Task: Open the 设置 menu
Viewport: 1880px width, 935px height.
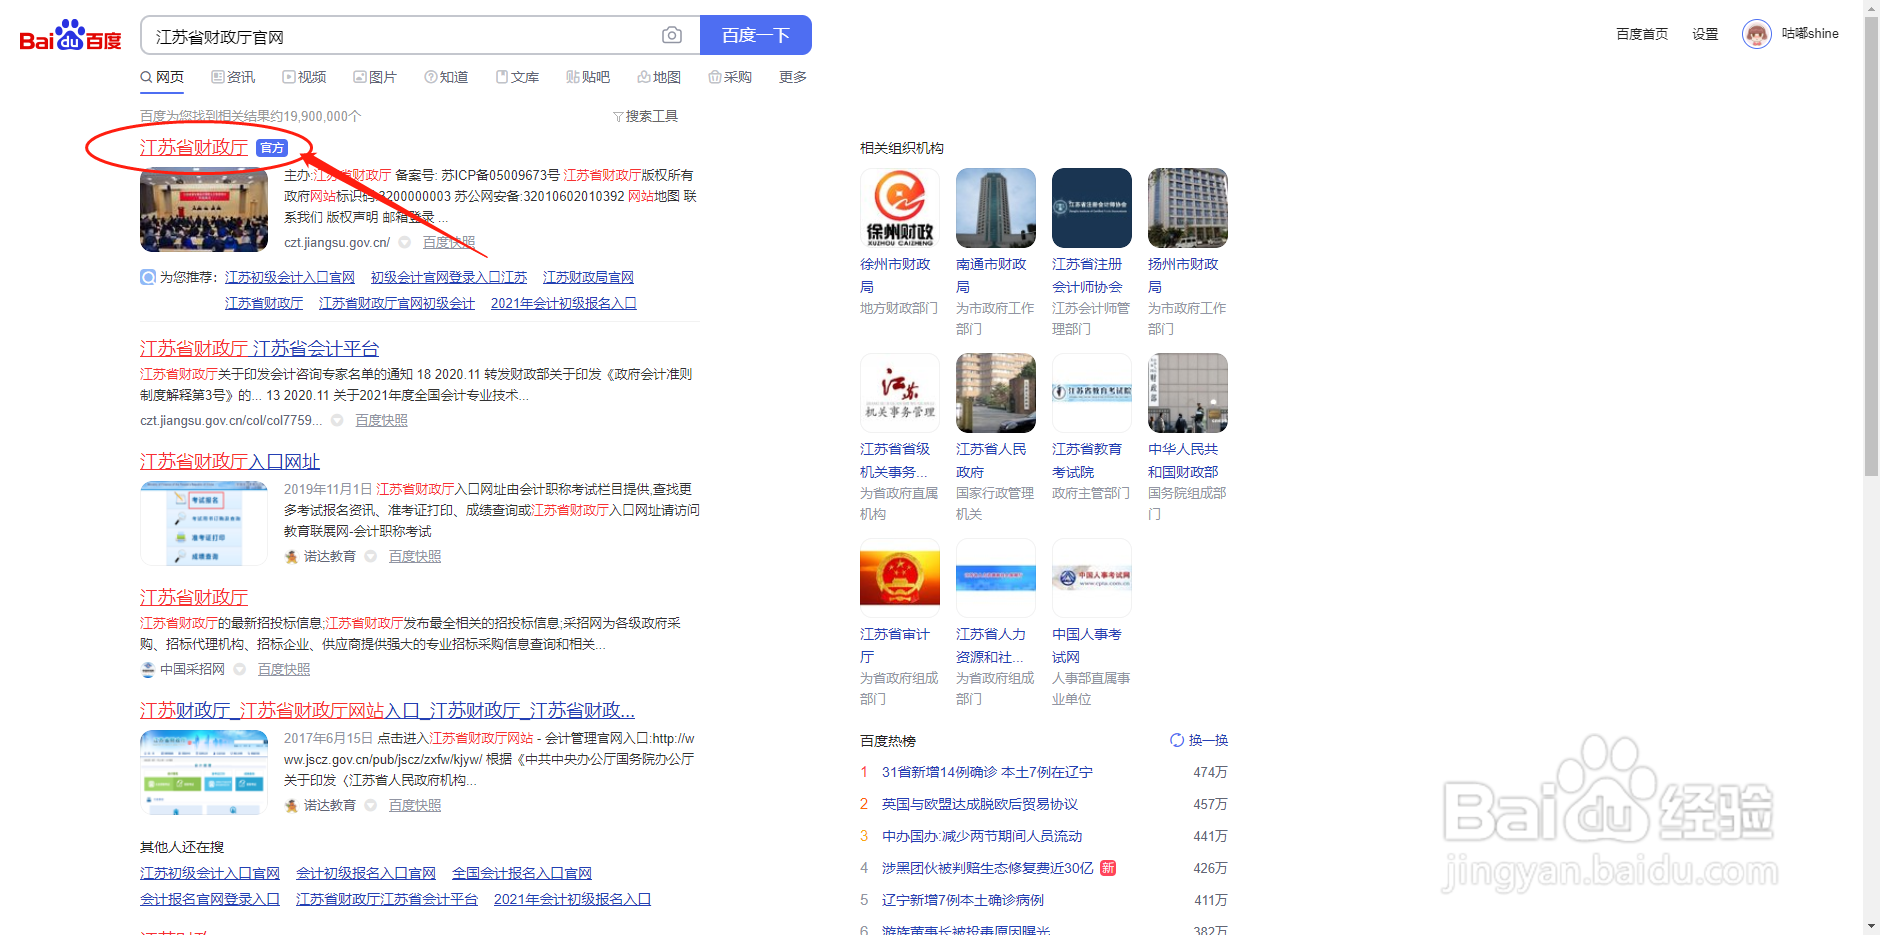Action: (1705, 34)
